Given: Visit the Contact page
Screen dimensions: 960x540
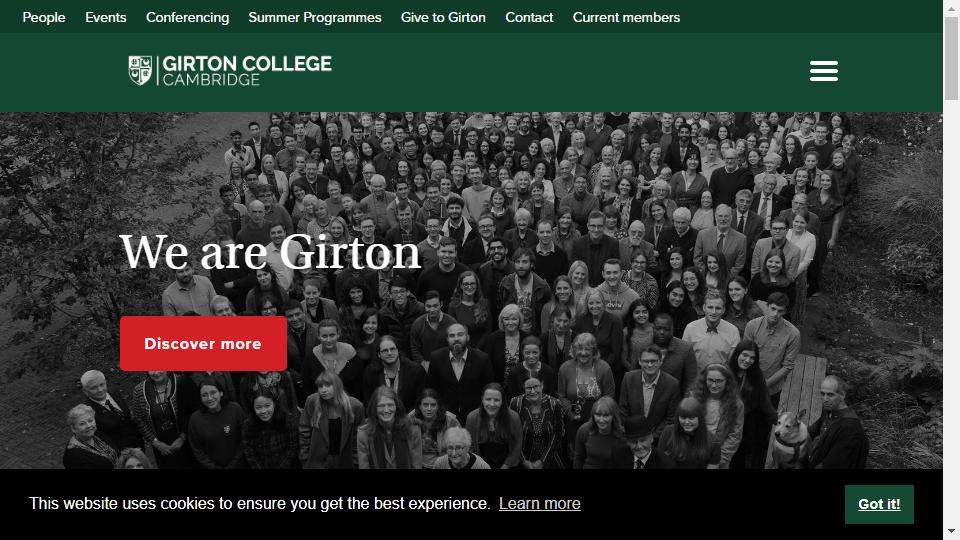Looking at the screenshot, I should [529, 17].
